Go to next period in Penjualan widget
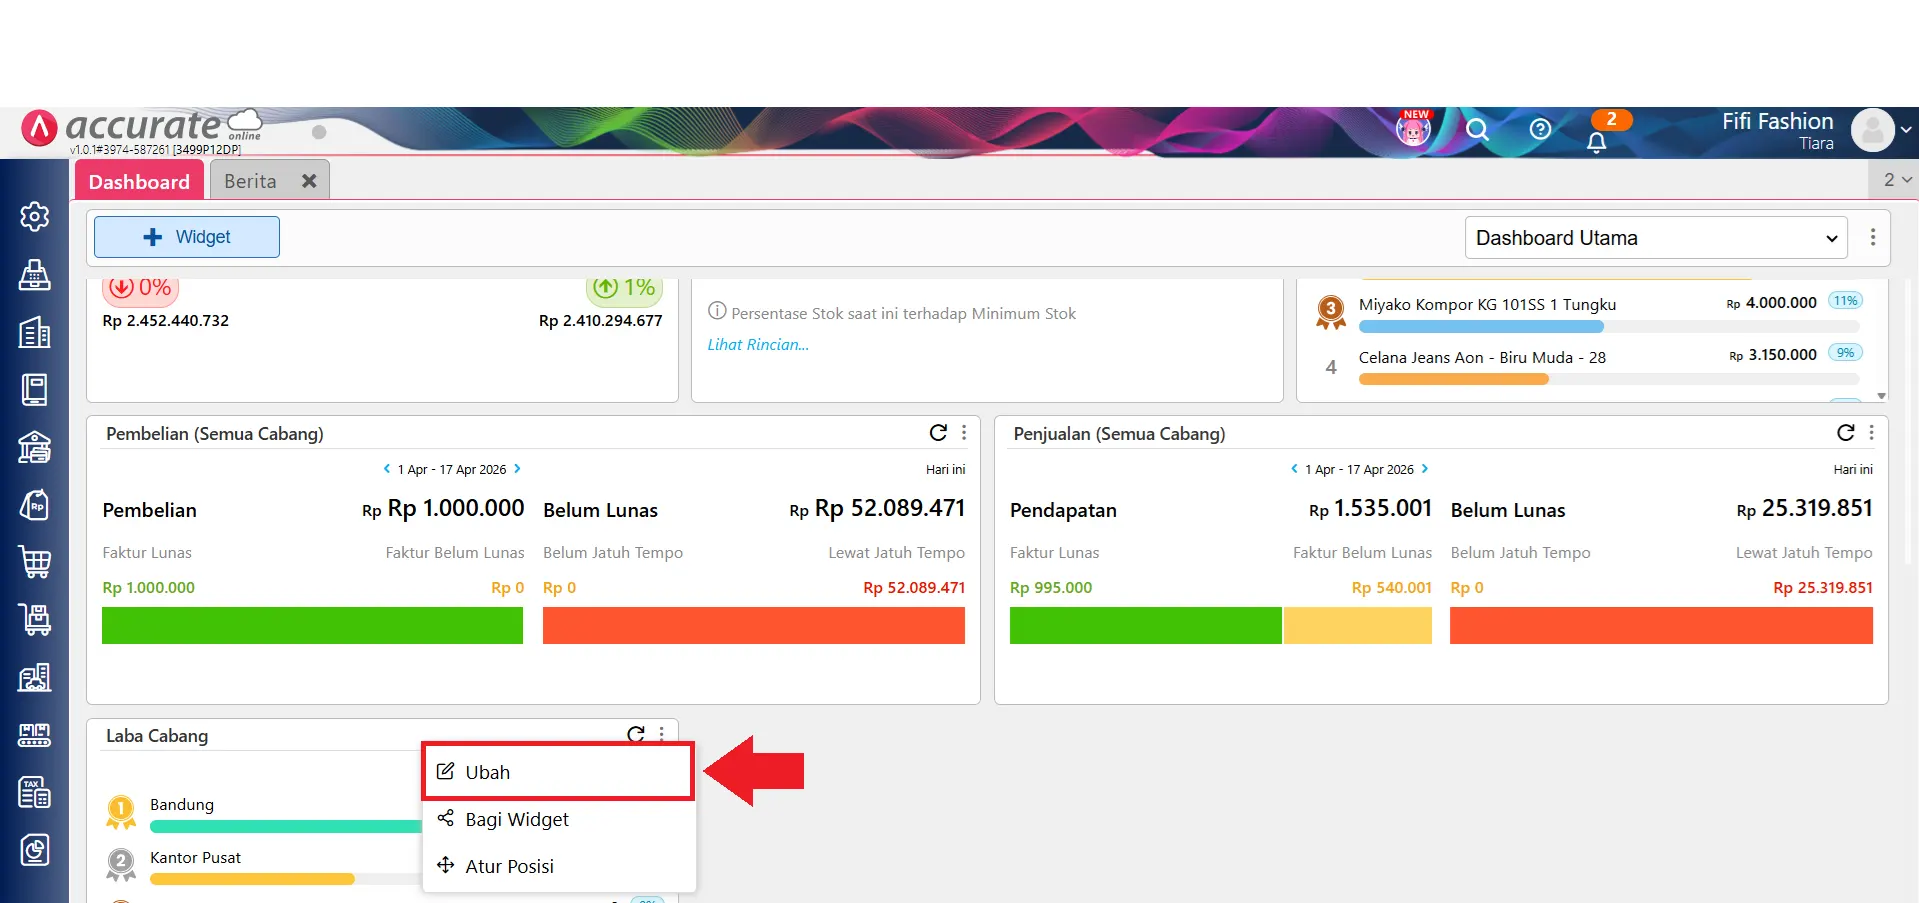This screenshot has height=903, width=1919. pos(1425,469)
